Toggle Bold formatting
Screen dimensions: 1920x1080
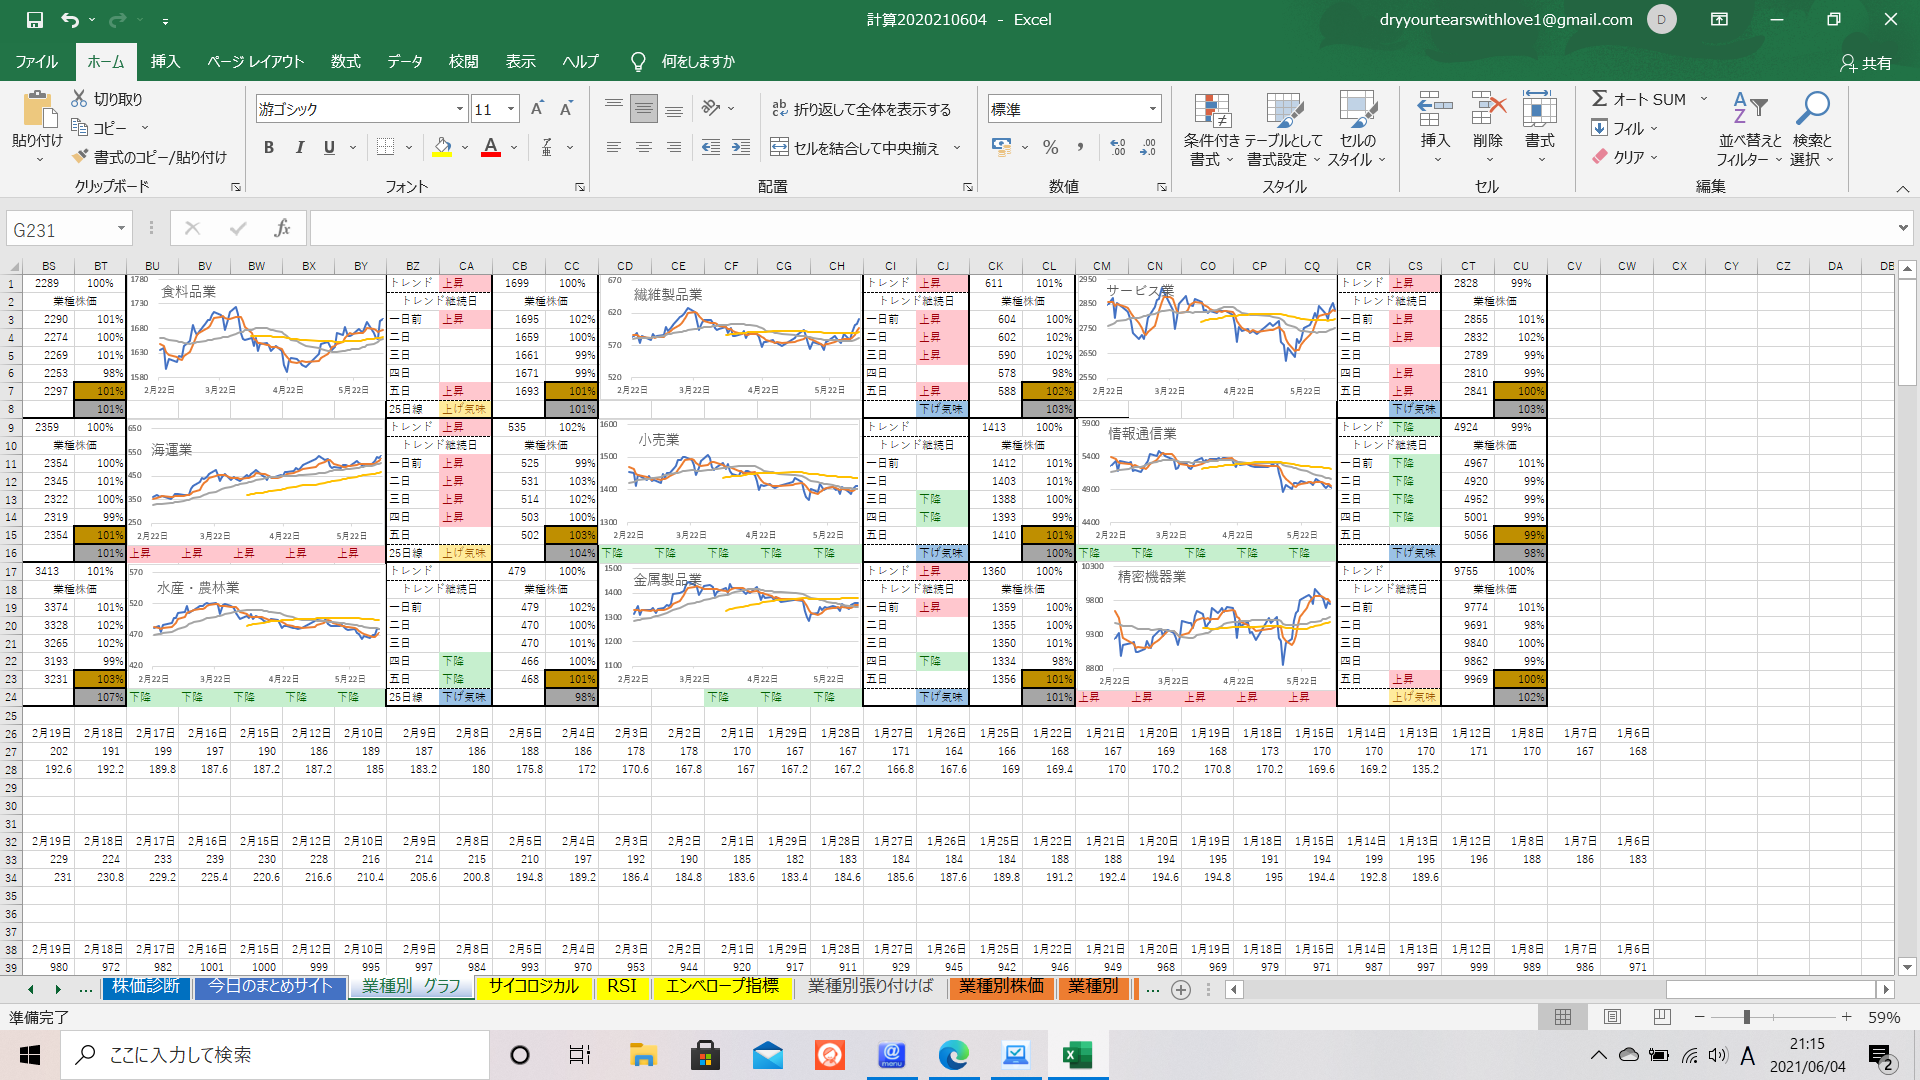(x=268, y=148)
